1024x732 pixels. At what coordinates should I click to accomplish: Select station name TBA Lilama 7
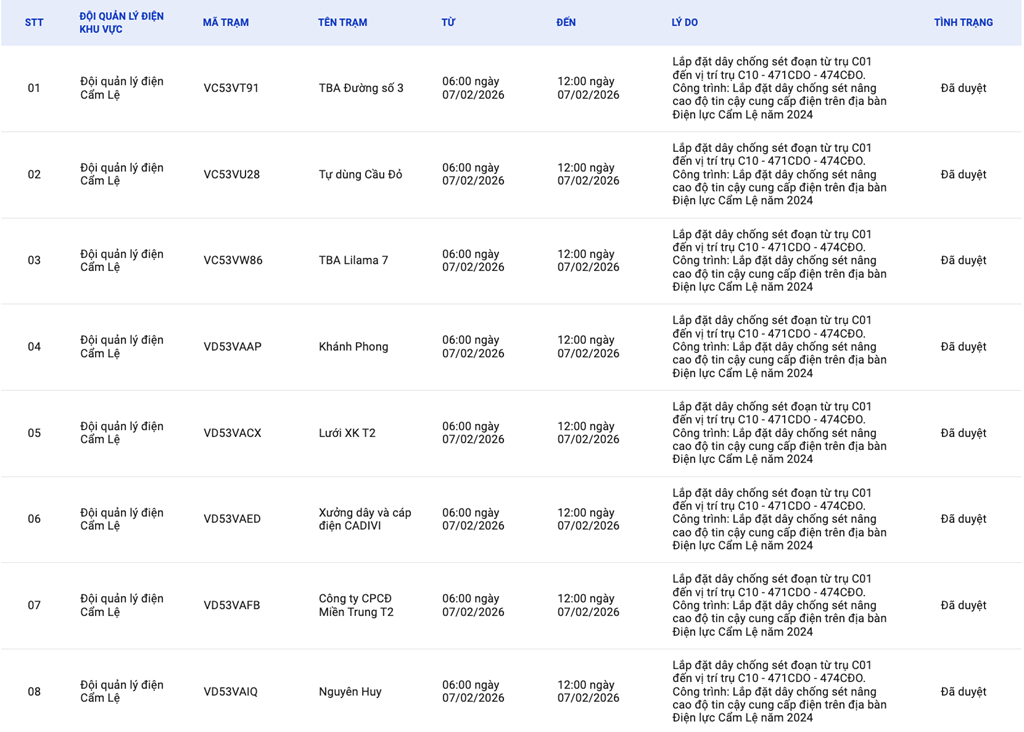click(x=353, y=260)
